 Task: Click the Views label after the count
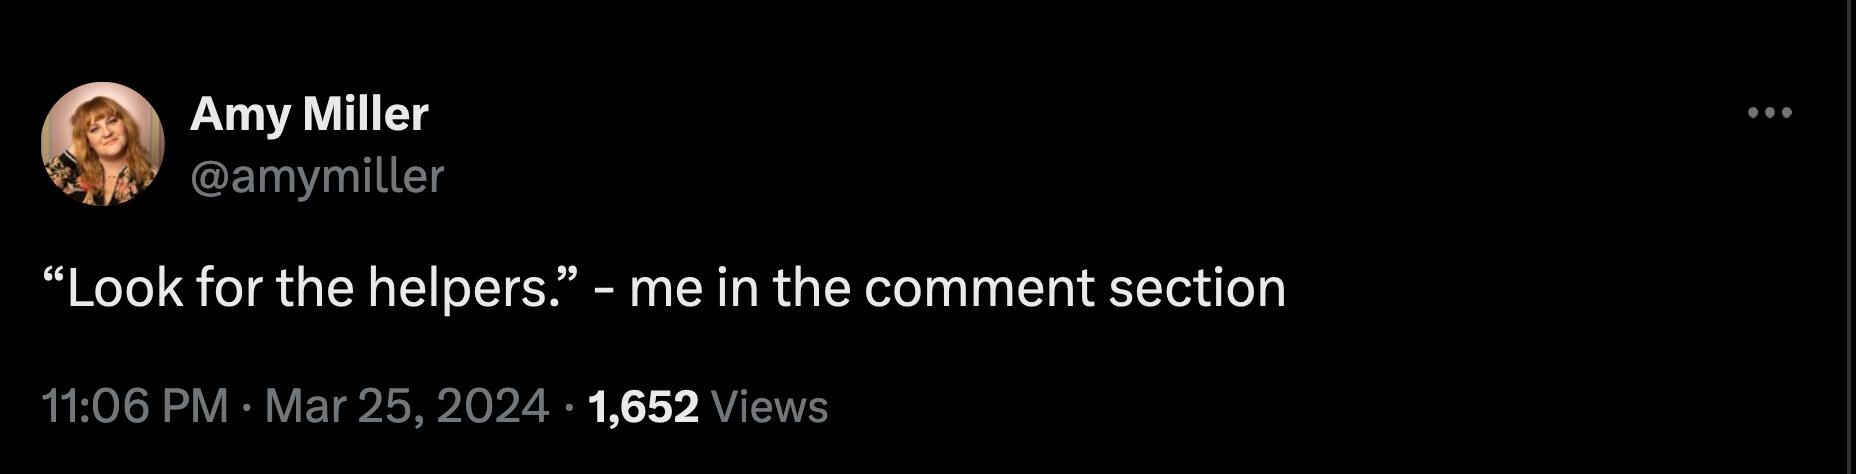[769, 407]
